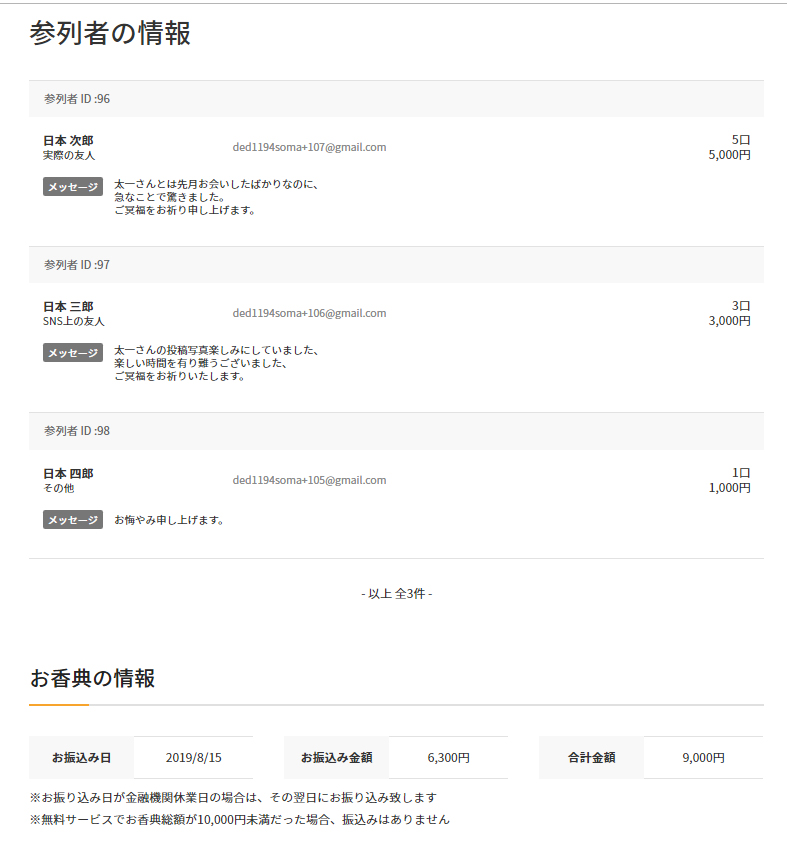Click email ded1194soma+105@gmail.com

309,480
